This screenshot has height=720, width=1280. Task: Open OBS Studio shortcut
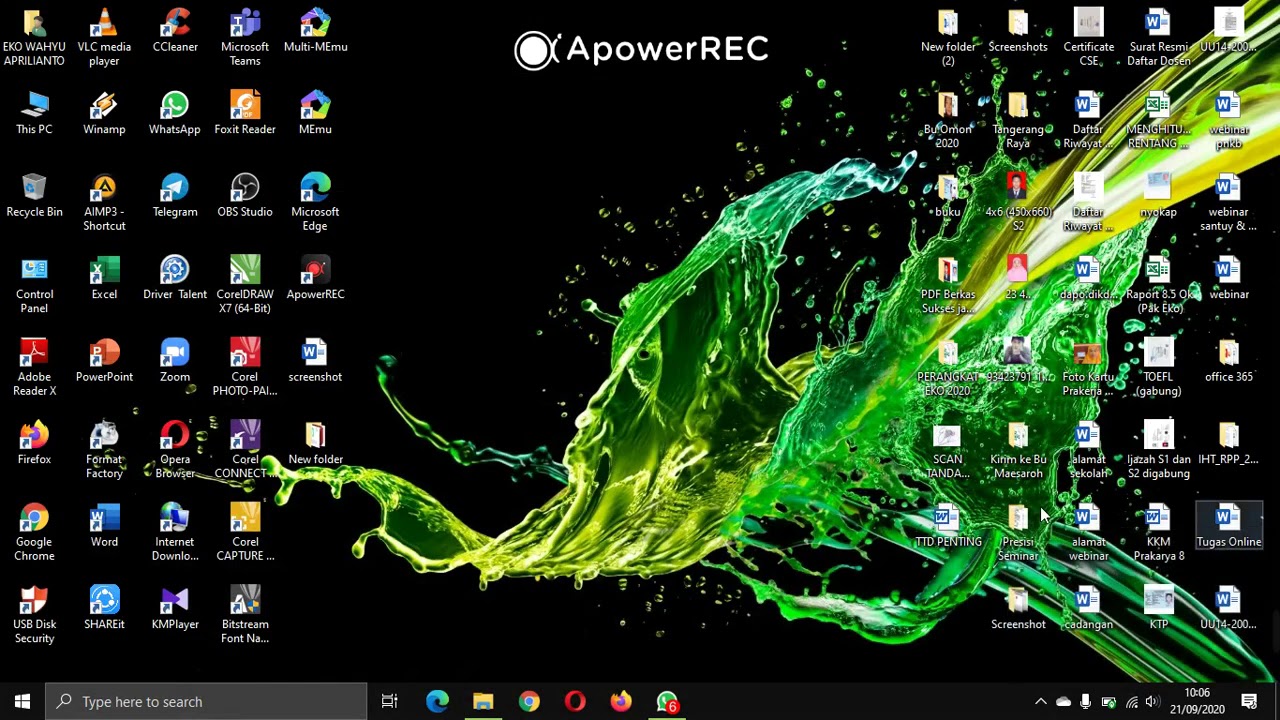tap(245, 195)
